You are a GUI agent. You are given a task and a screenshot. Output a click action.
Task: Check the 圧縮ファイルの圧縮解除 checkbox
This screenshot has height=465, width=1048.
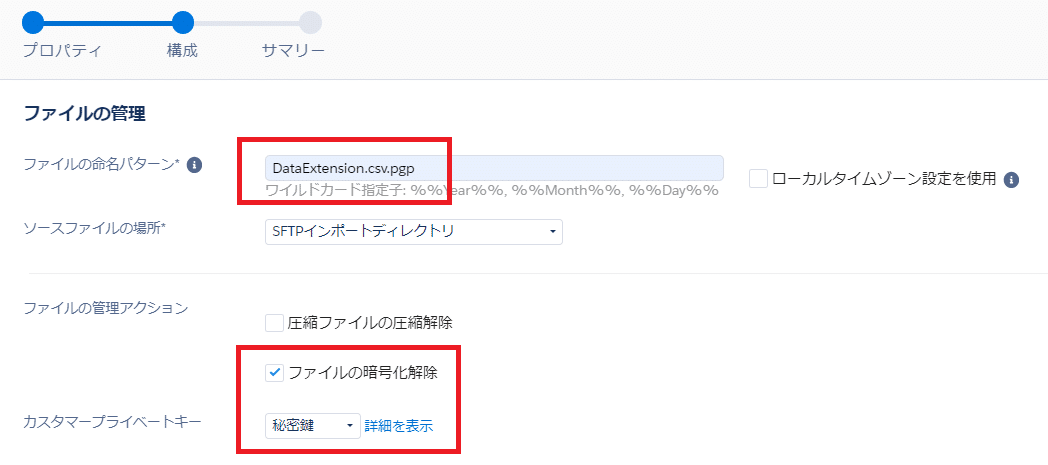tap(274, 323)
